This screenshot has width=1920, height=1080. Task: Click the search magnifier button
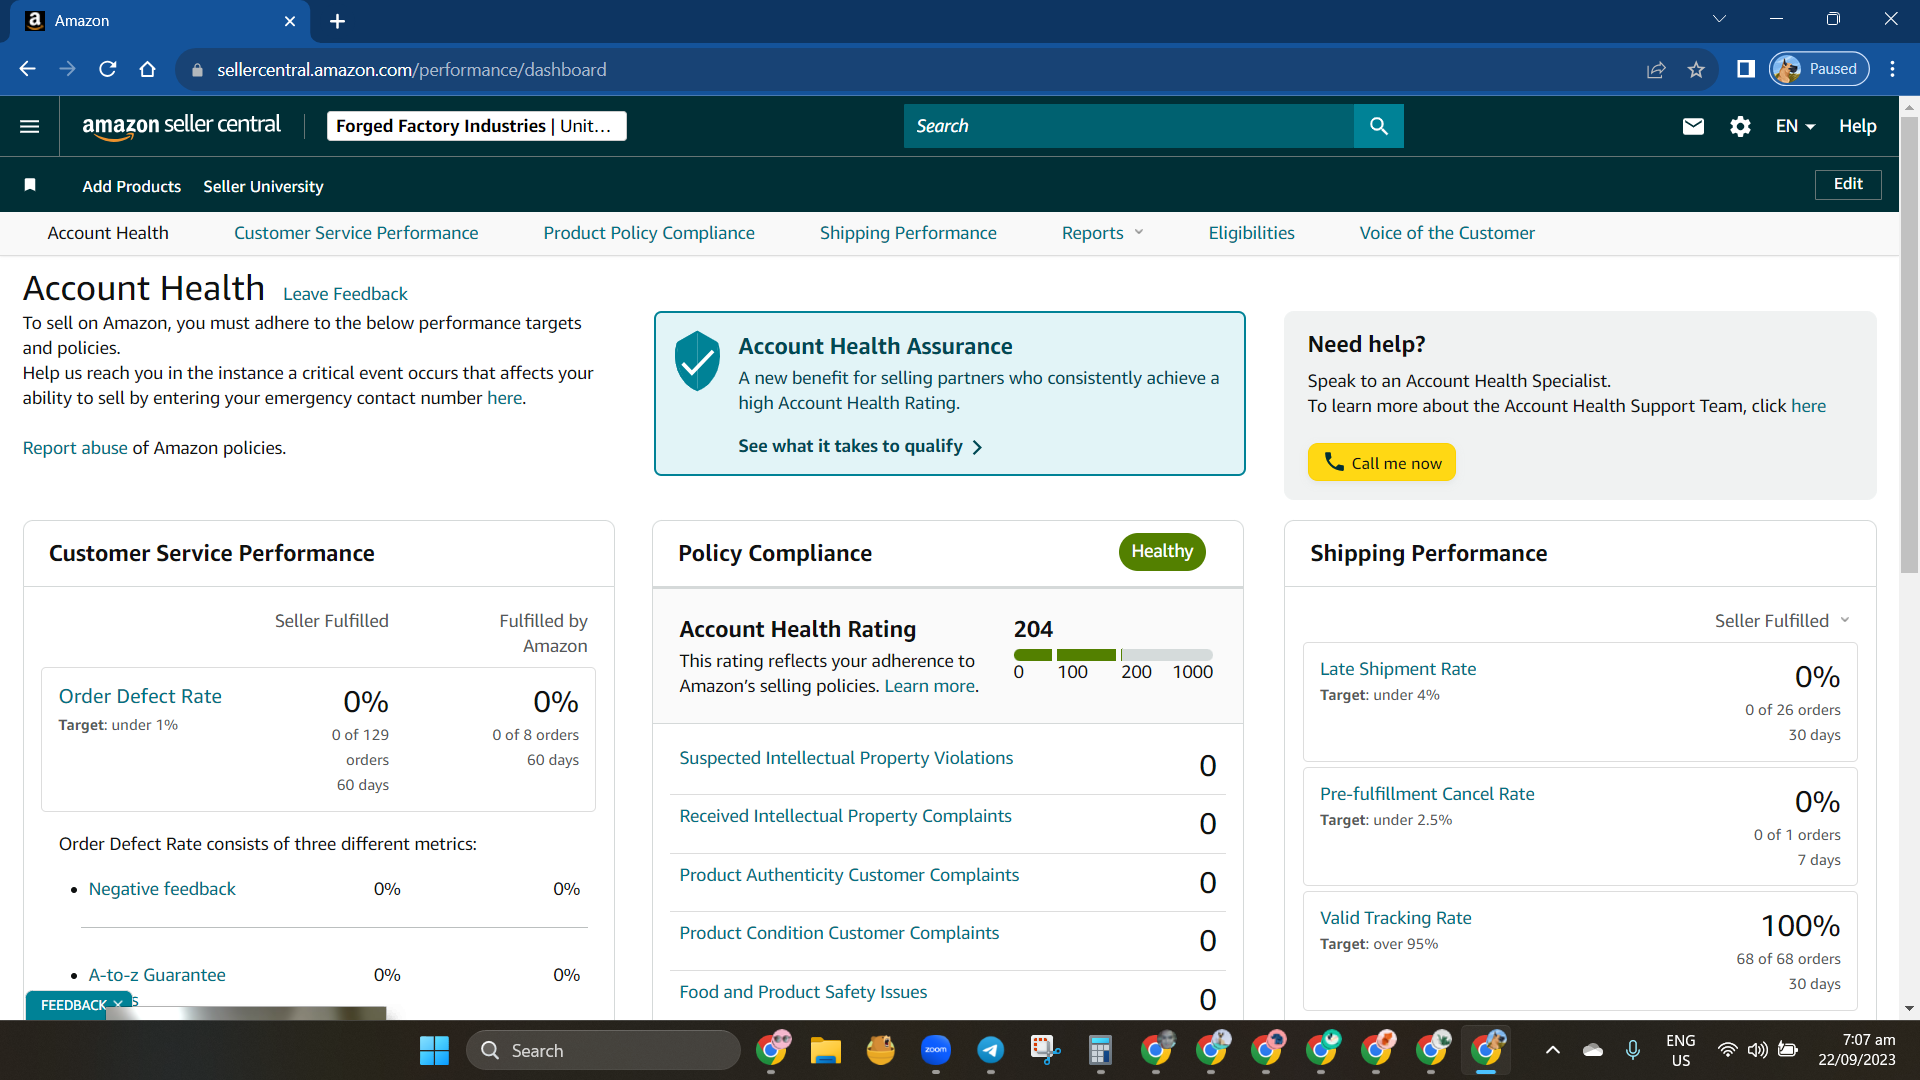pos(1379,126)
